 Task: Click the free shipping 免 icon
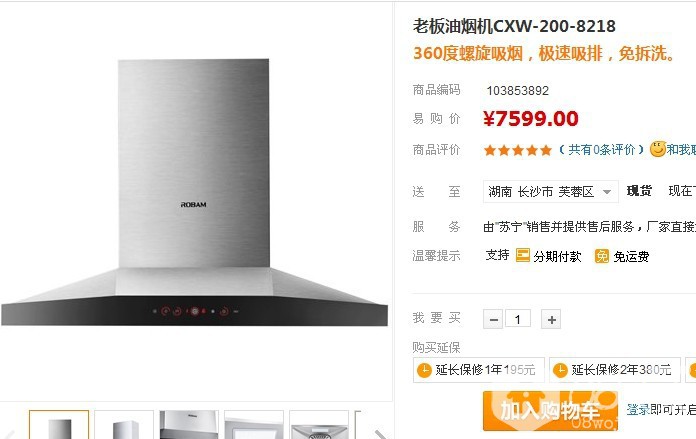click(x=601, y=256)
